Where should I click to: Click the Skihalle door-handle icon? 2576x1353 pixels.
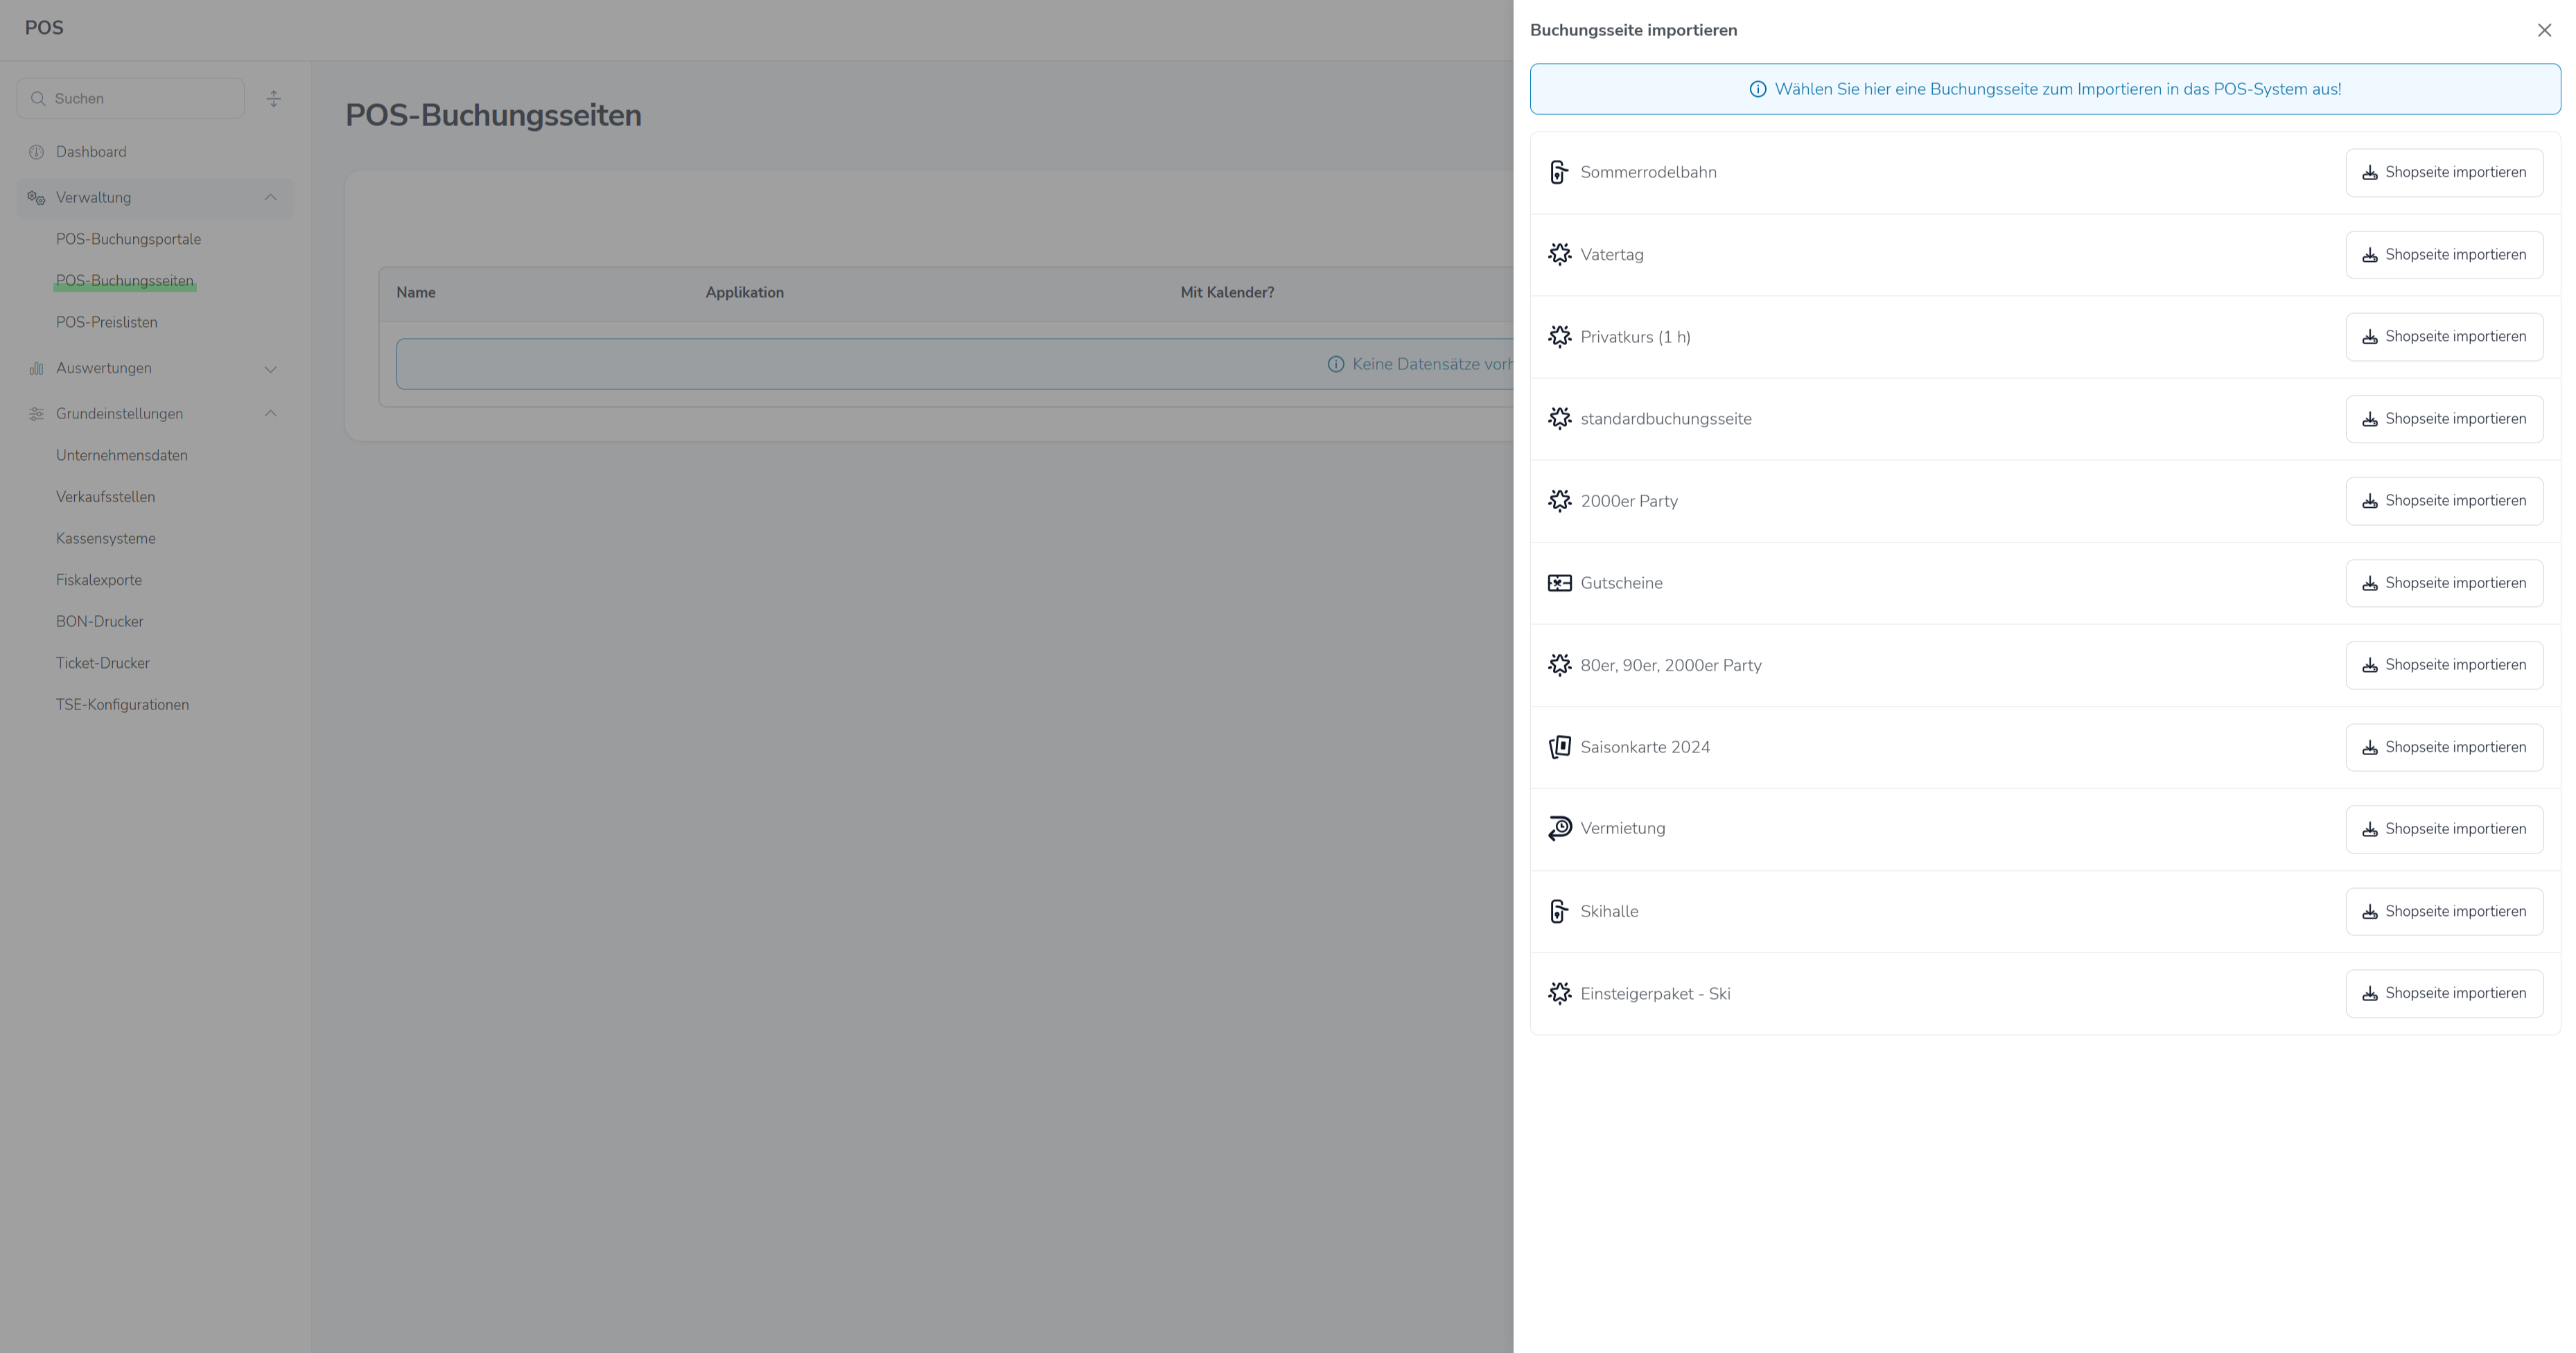coord(1559,911)
